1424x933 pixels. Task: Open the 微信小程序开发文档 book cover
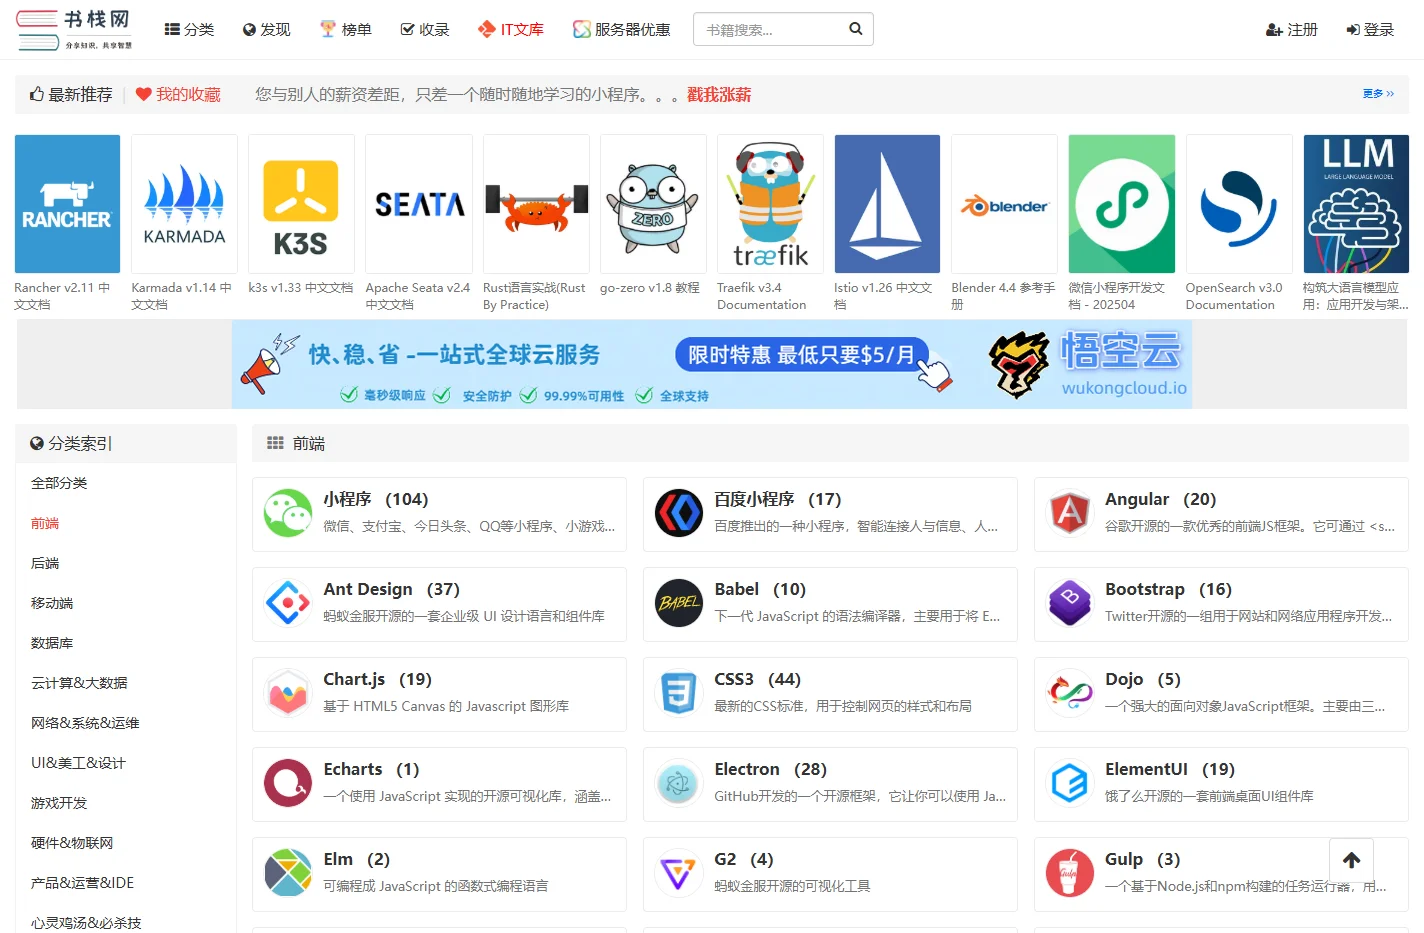1121,204
